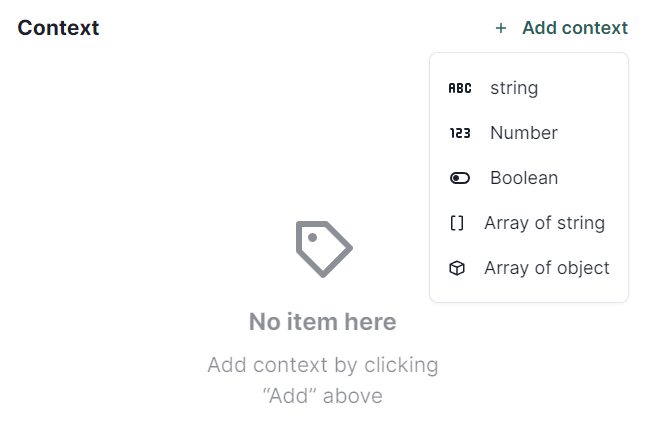Select Array of string option
This screenshot has width=646, height=424.
544,223
